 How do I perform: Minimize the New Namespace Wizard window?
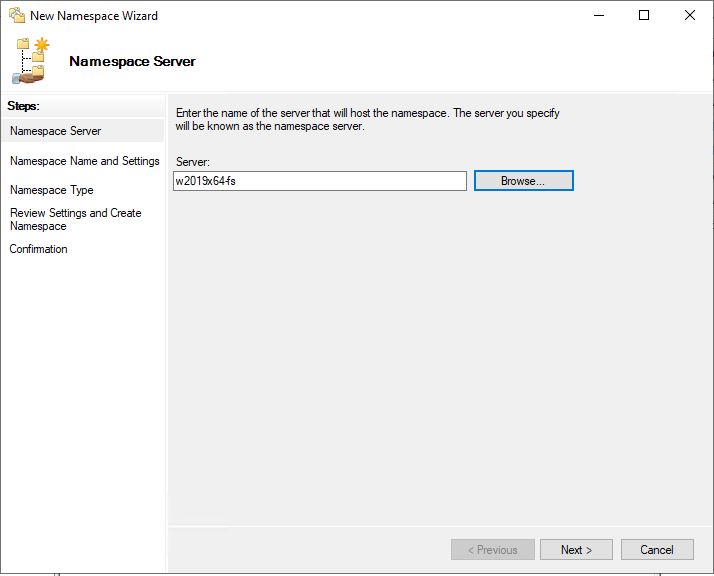pyautogui.click(x=599, y=15)
